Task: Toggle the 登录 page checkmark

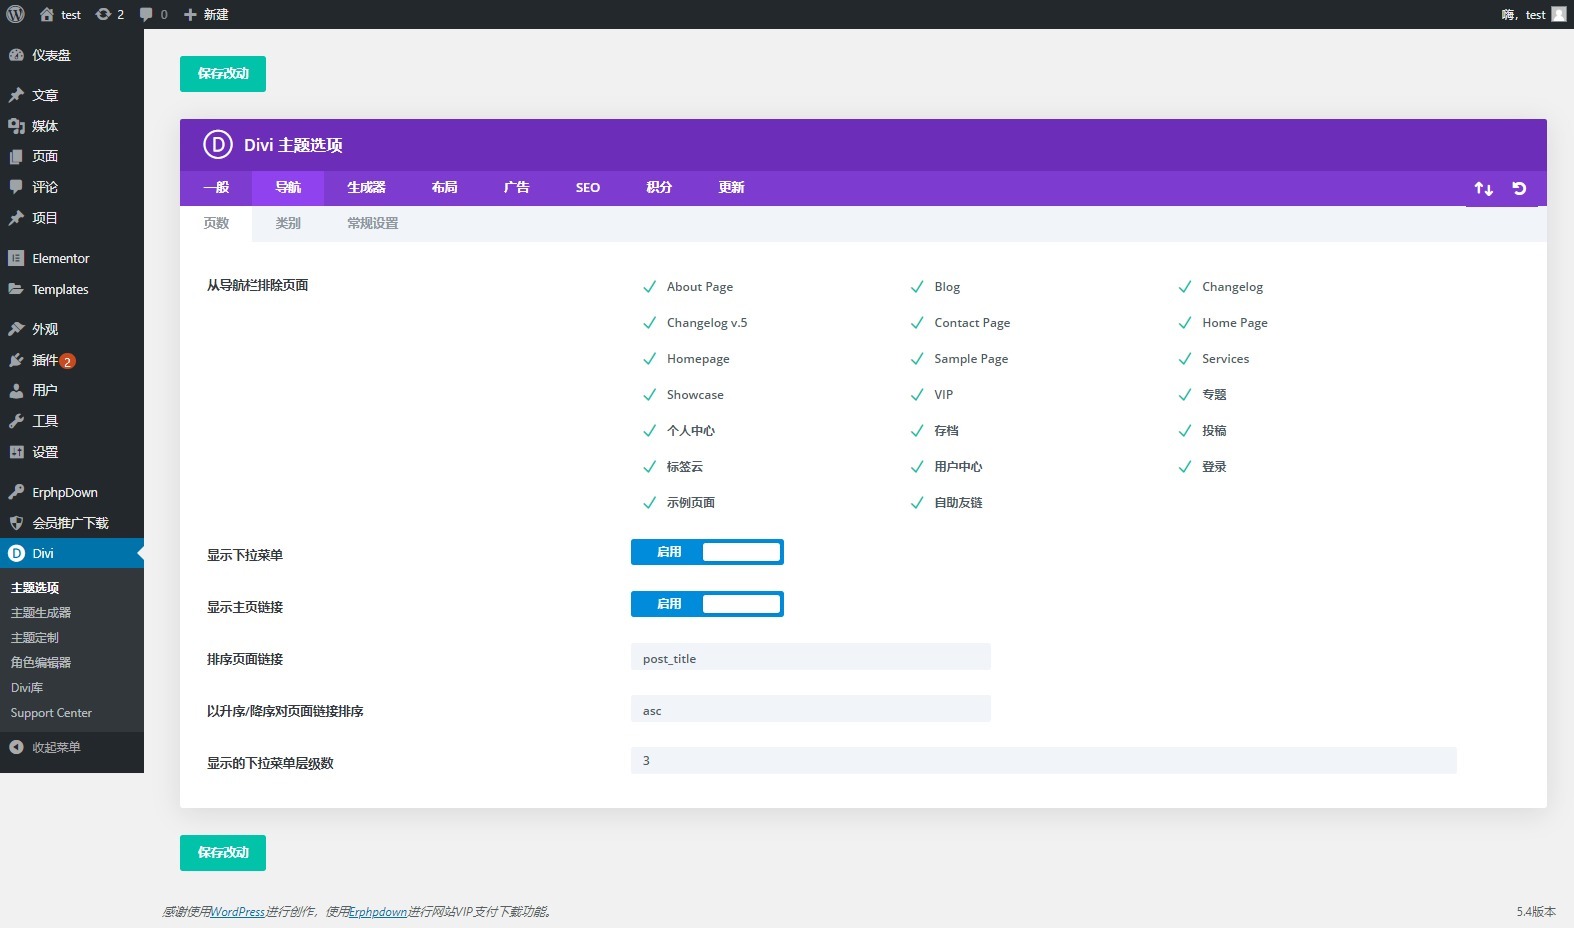Action: [1185, 467]
